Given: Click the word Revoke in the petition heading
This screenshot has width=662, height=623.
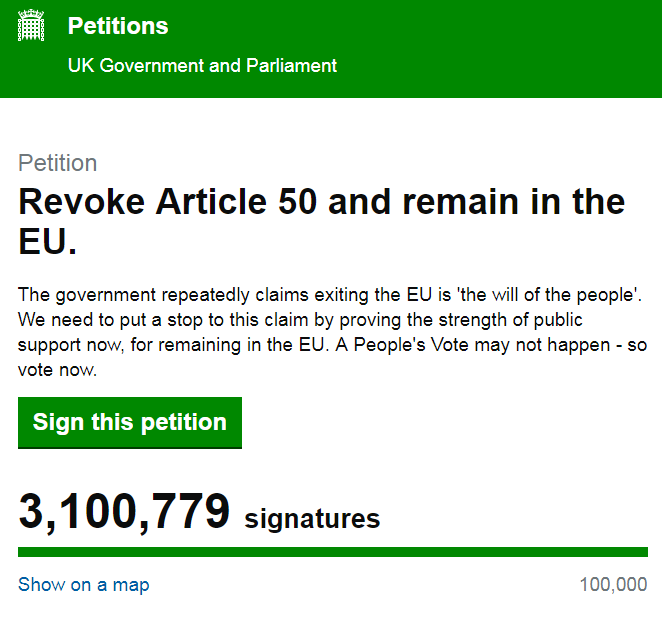Looking at the screenshot, I should pos(82,201).
